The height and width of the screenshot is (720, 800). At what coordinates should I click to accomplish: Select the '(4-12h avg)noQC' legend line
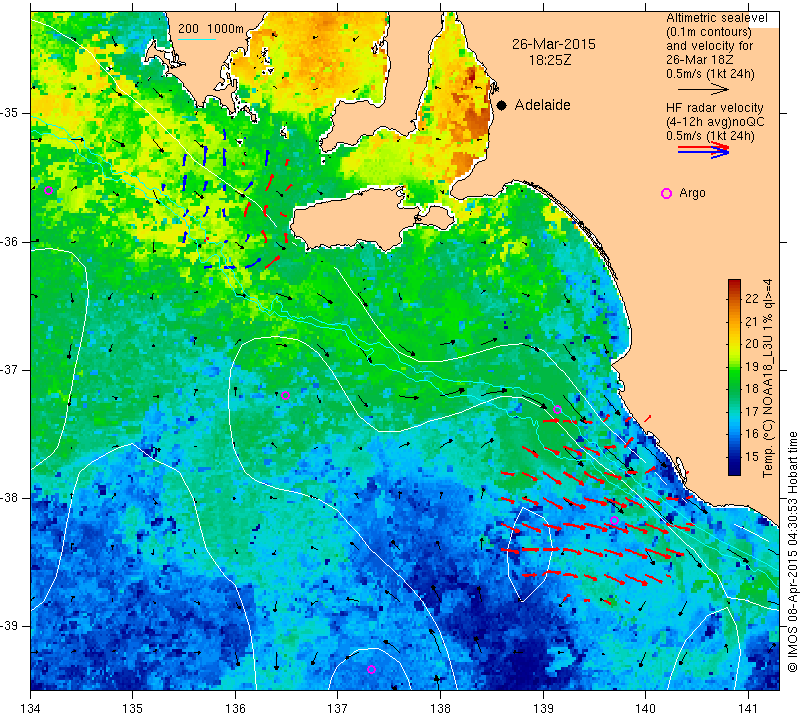715,122
